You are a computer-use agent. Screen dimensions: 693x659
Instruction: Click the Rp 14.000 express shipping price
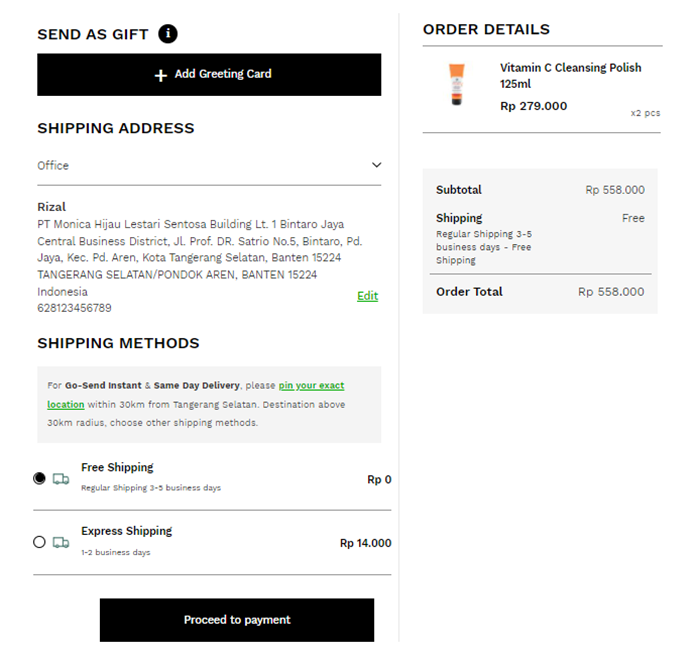366,543
